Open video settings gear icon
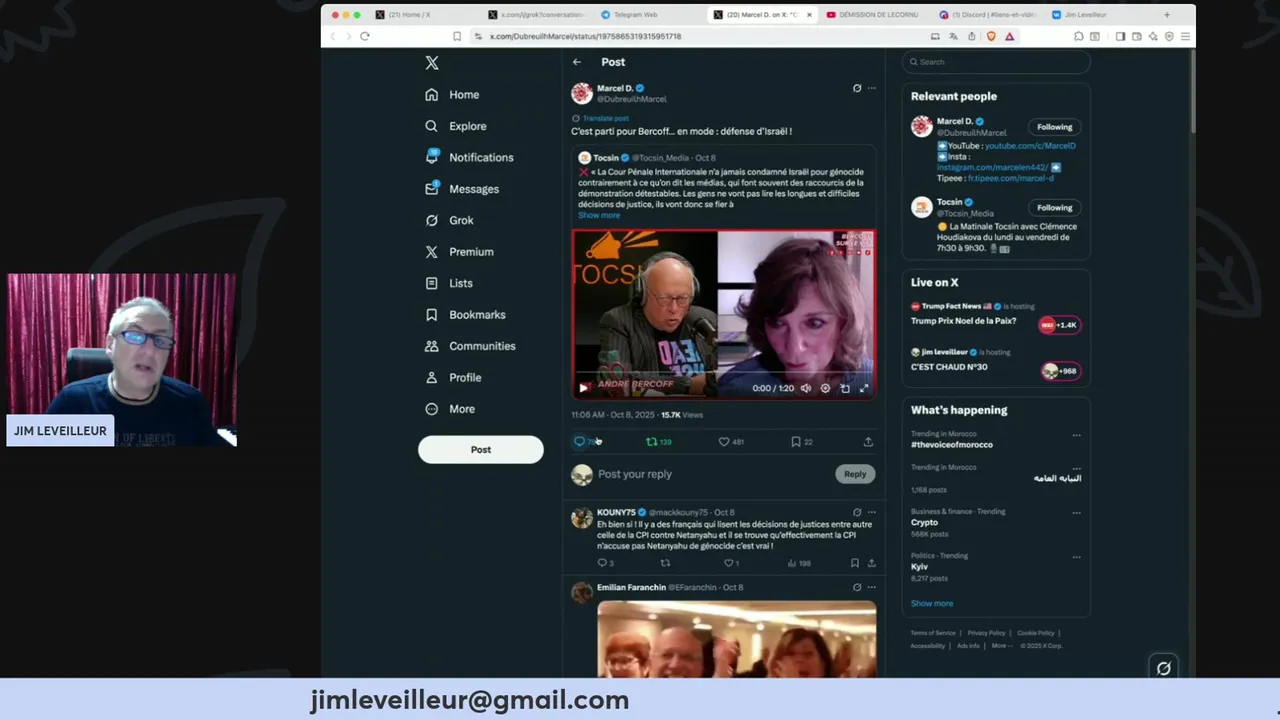Viewport: 1280px width, 720px height. click(825, 388)
